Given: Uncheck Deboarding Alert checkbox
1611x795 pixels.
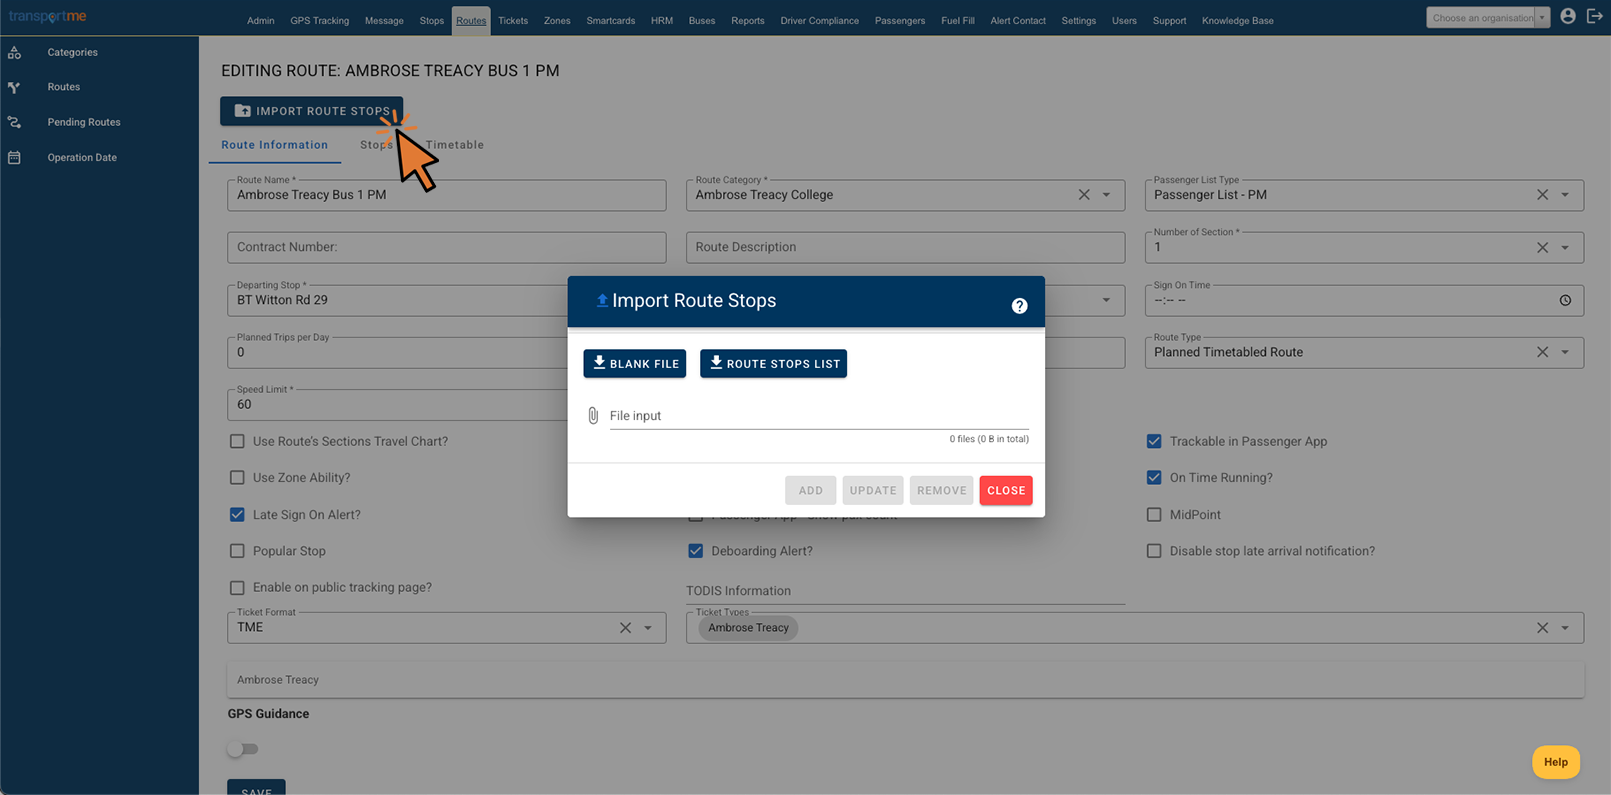Looking at the screenshot, I should pyautogui.click(x=695, y=551).
